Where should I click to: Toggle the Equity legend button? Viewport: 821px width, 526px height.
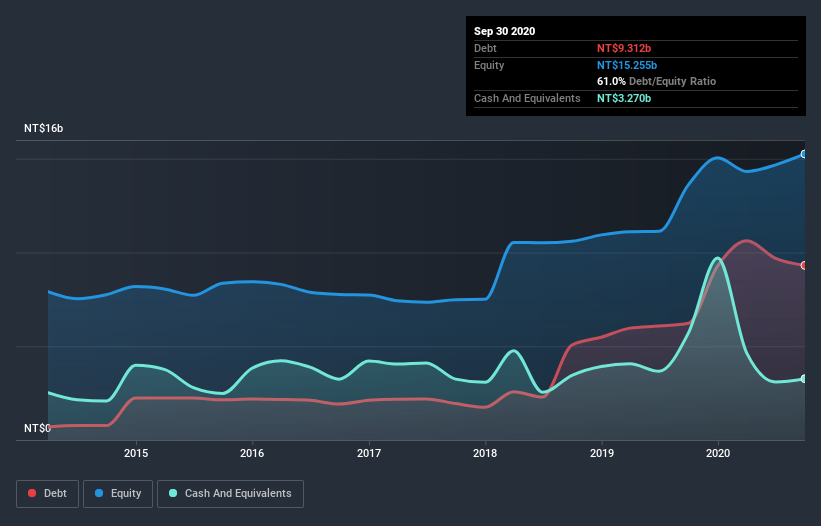point(118,494)
